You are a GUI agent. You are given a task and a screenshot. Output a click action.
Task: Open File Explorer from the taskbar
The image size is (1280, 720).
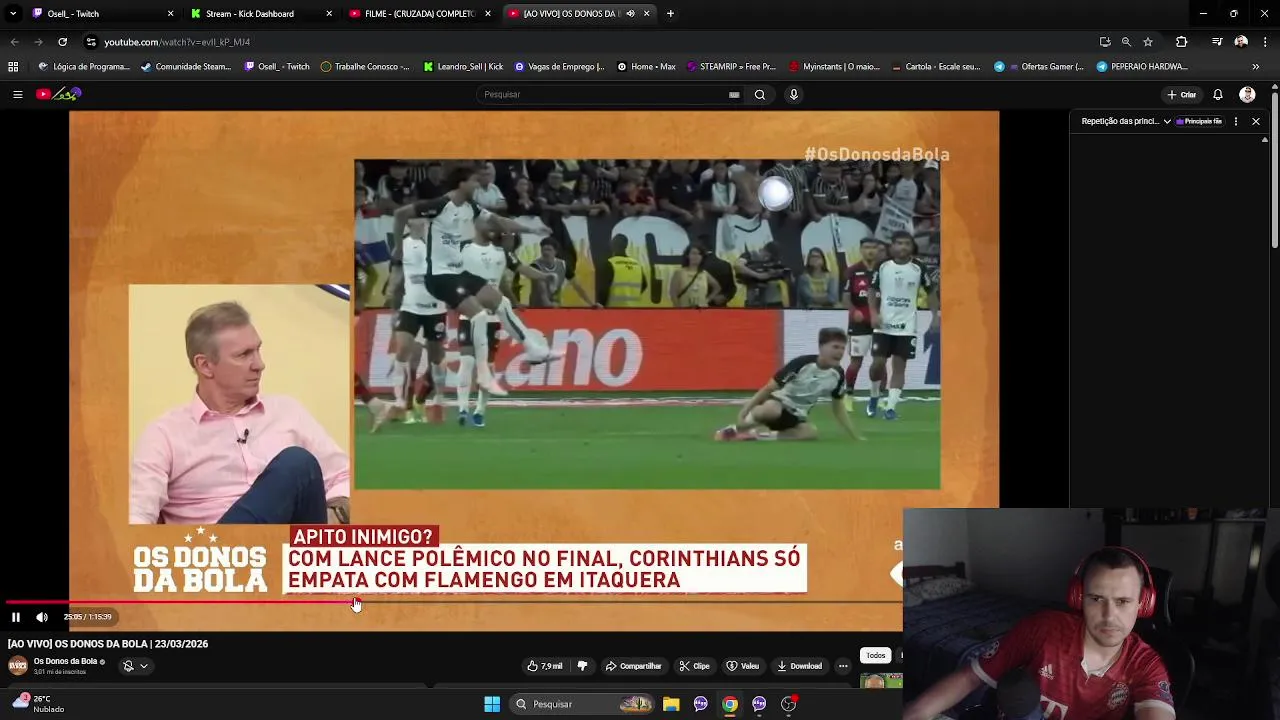pos(671,704)
